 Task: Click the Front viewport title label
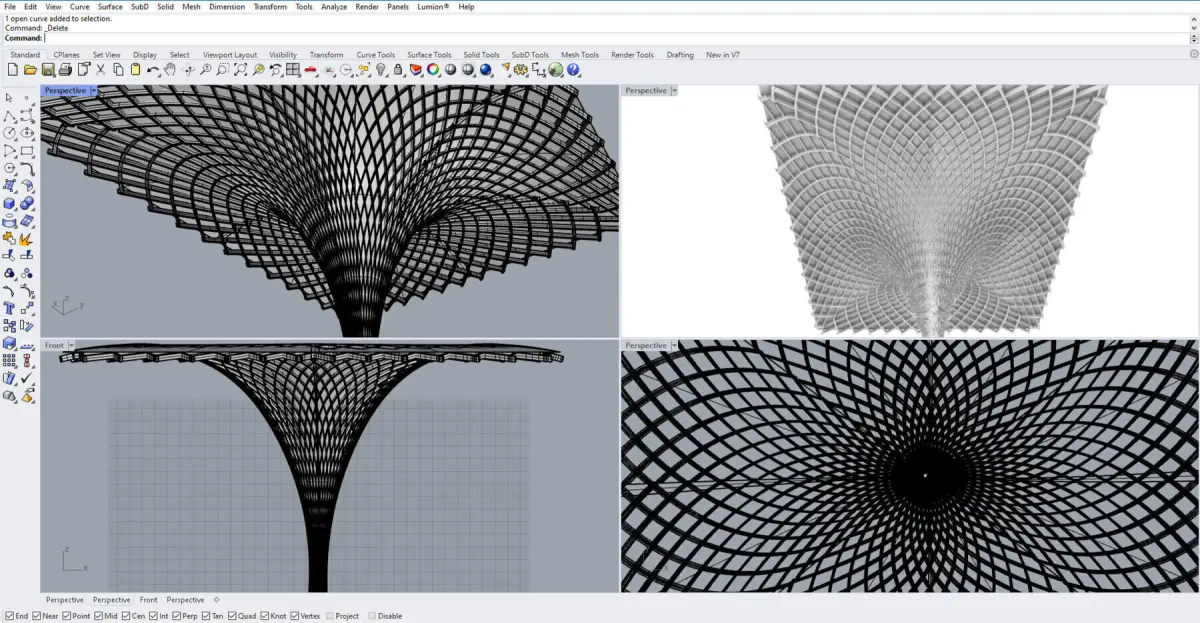point(54,346)
